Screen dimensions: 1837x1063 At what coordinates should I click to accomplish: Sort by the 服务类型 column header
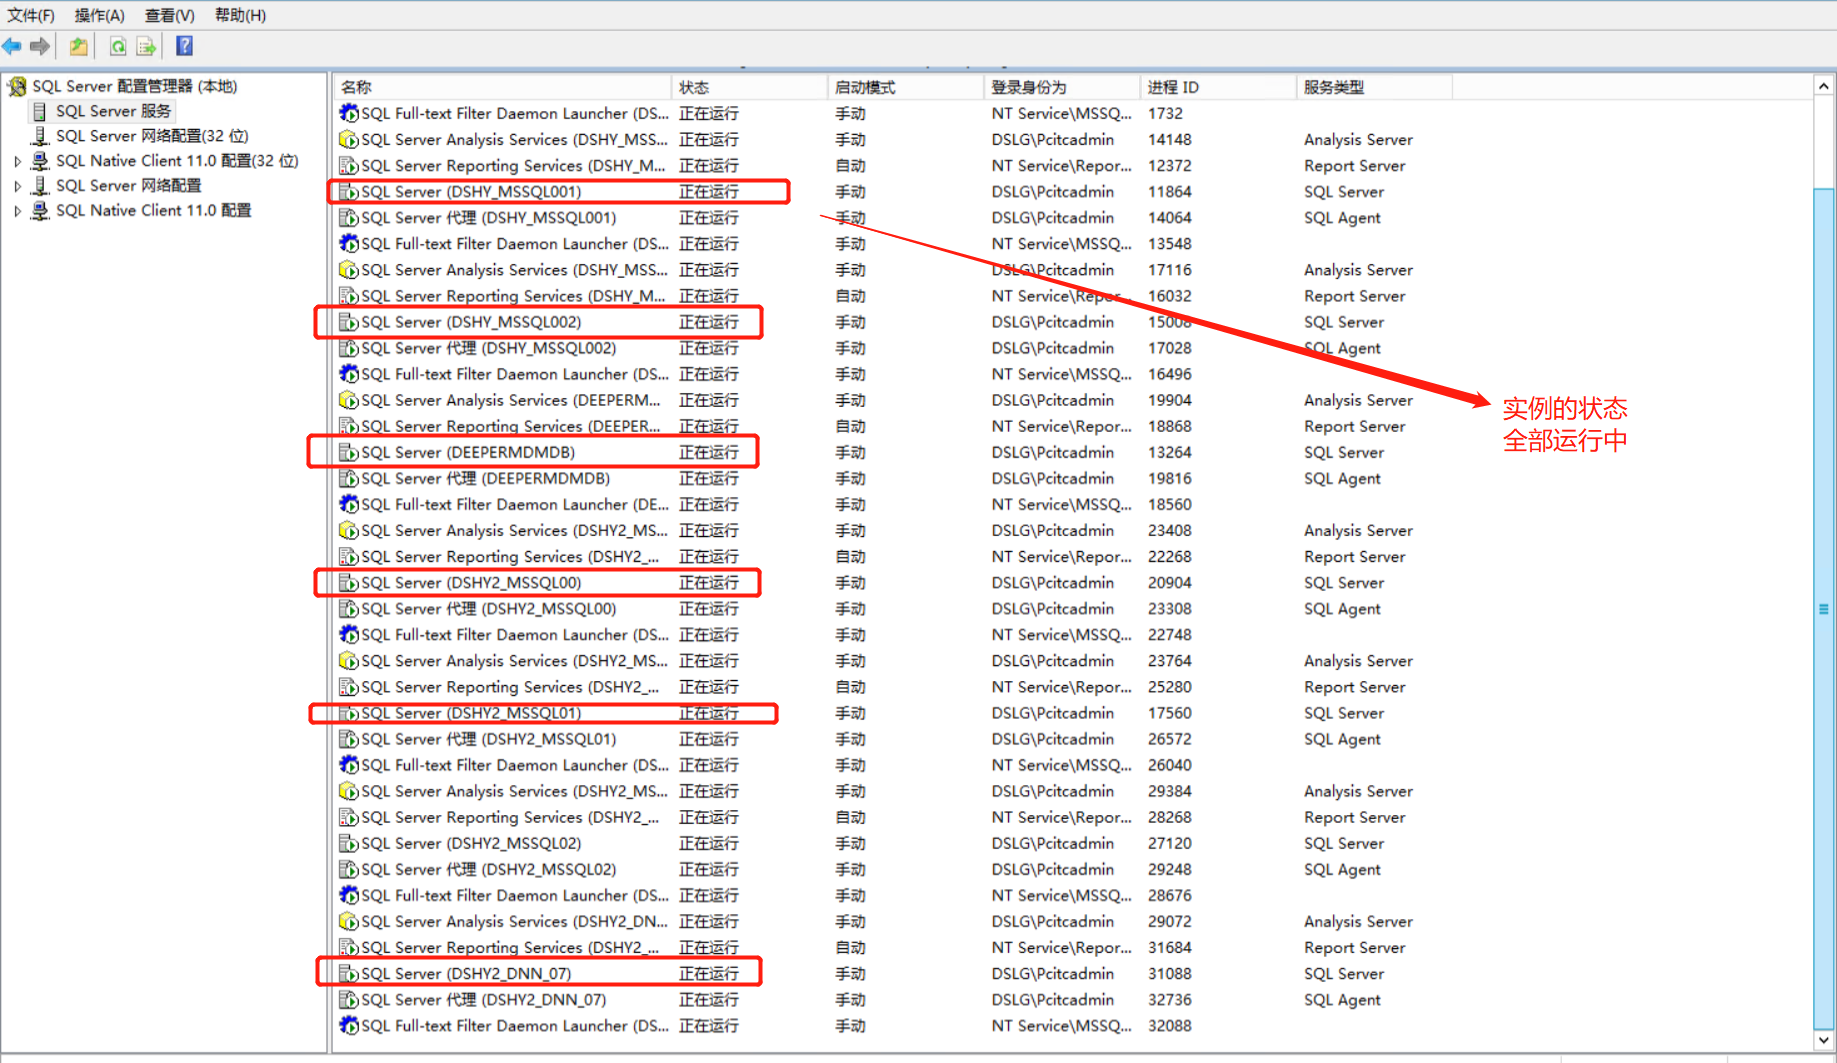pyautogui.click(x=1373, y=87)
